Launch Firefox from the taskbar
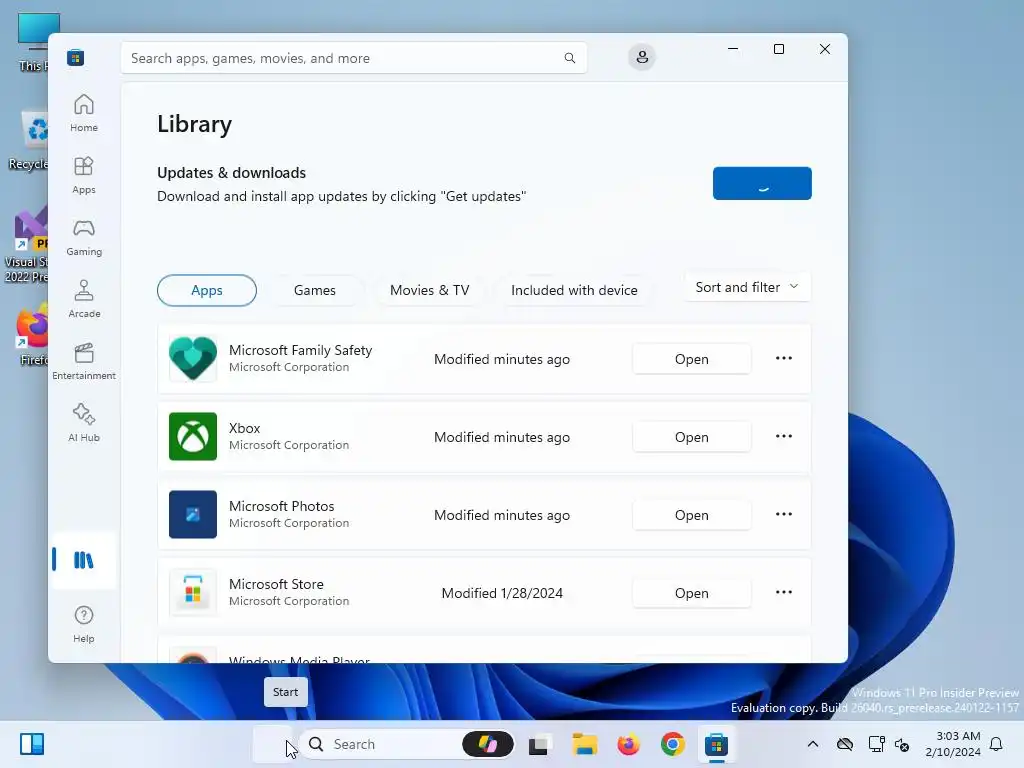This screenshot has height=768, width=1024. [x=628, y=744]
